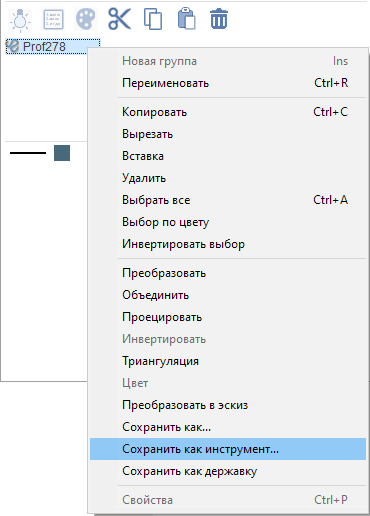Click the disabled Цвет menu entry

[x=228, y=383]
